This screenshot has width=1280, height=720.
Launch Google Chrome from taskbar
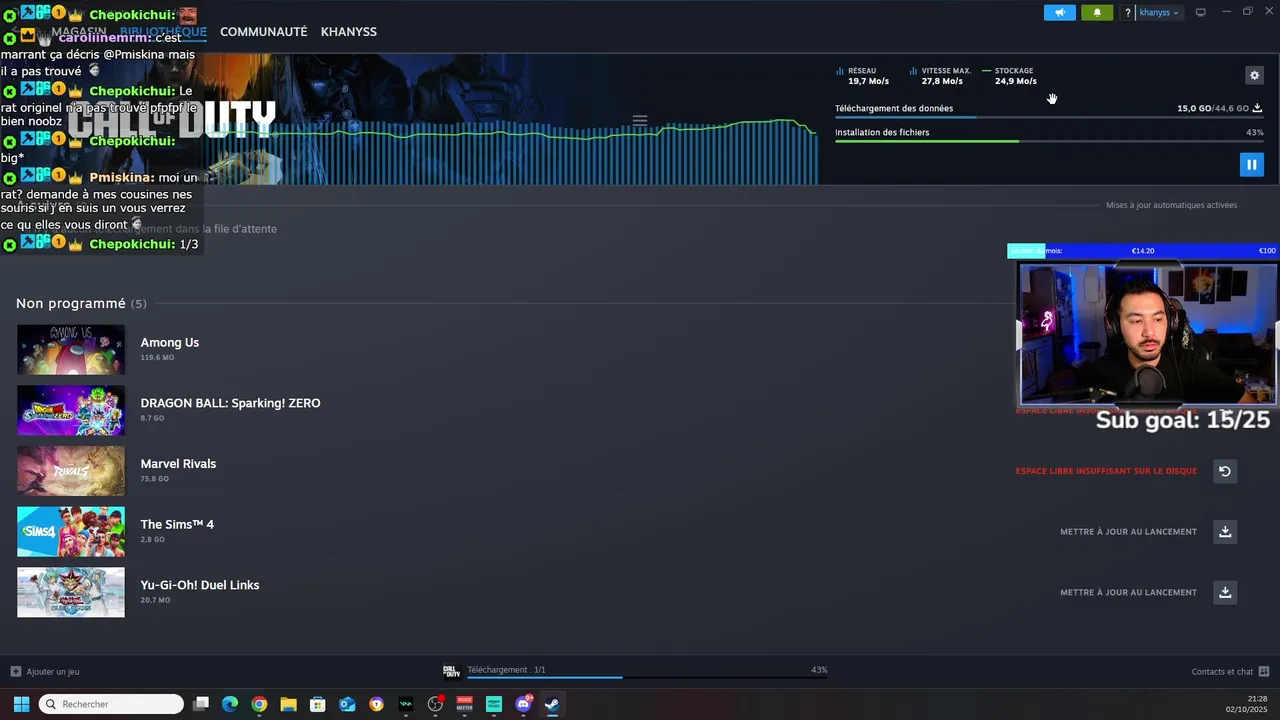(x=259, y=704)
